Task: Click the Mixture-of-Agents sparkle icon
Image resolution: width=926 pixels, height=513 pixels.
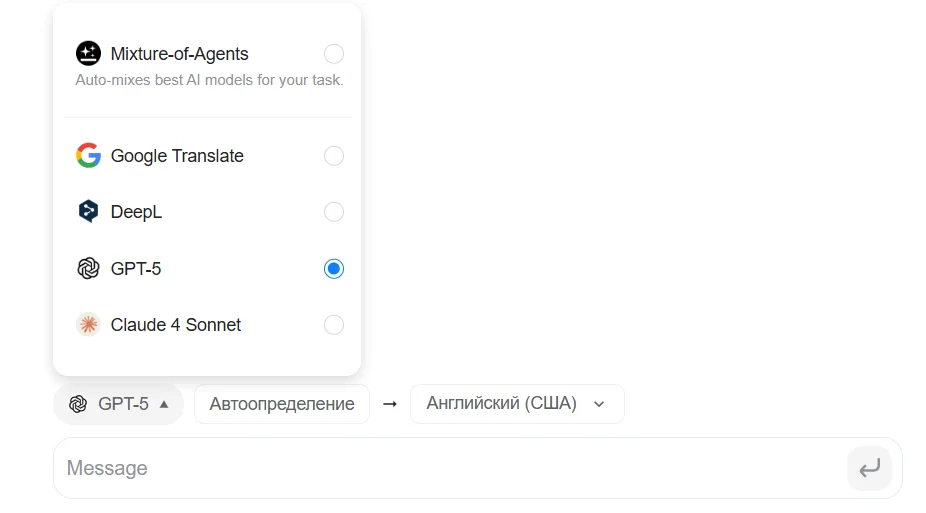Action: [x=88, y=54]
